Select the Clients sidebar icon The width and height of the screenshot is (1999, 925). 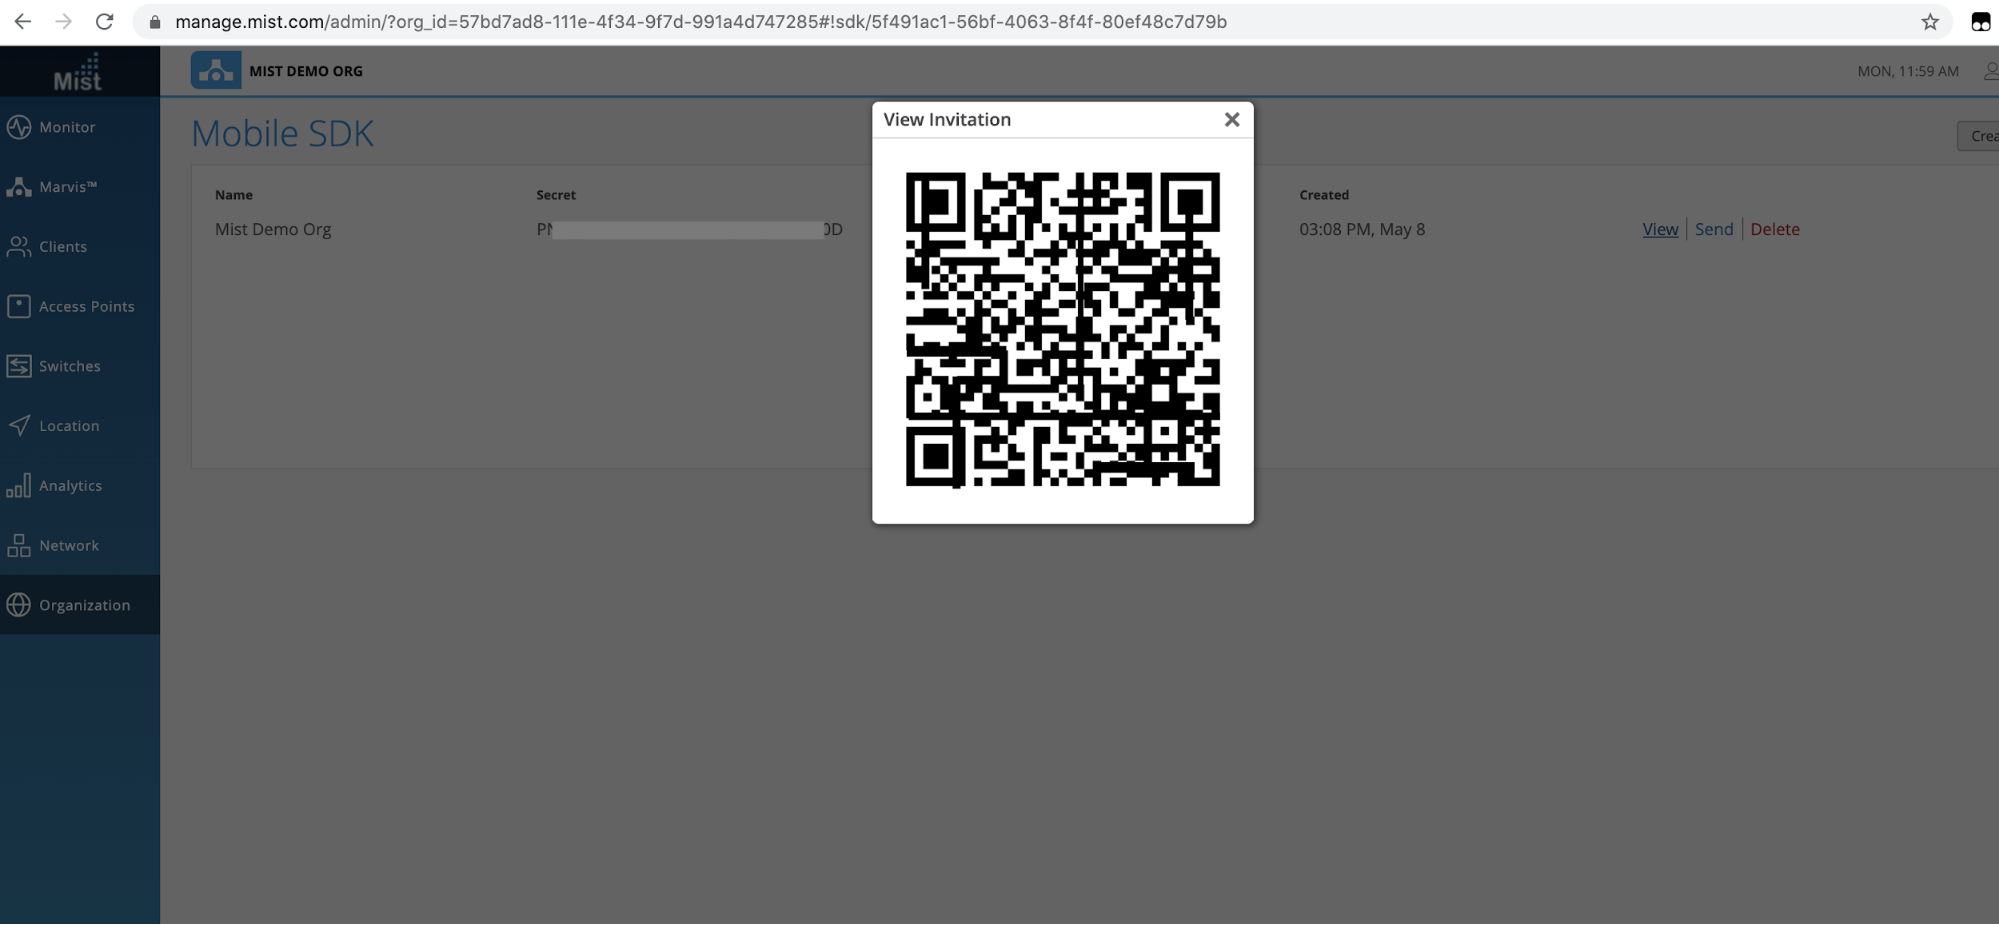click(x=19, y=247)
